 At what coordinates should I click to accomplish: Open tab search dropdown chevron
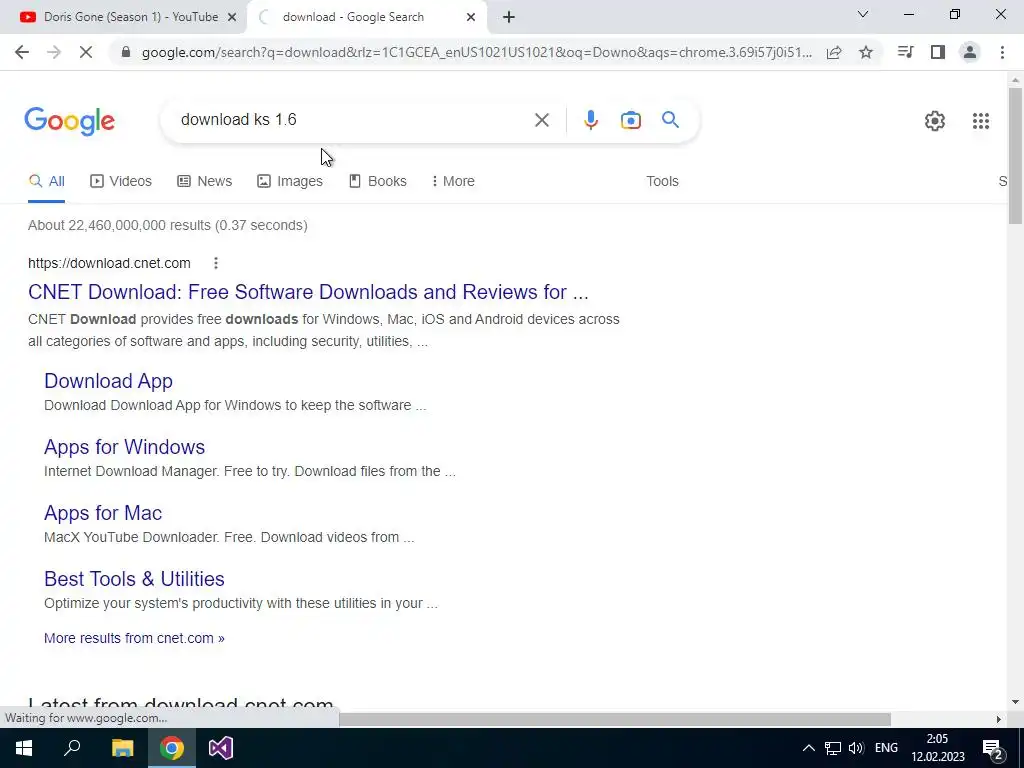863,14
